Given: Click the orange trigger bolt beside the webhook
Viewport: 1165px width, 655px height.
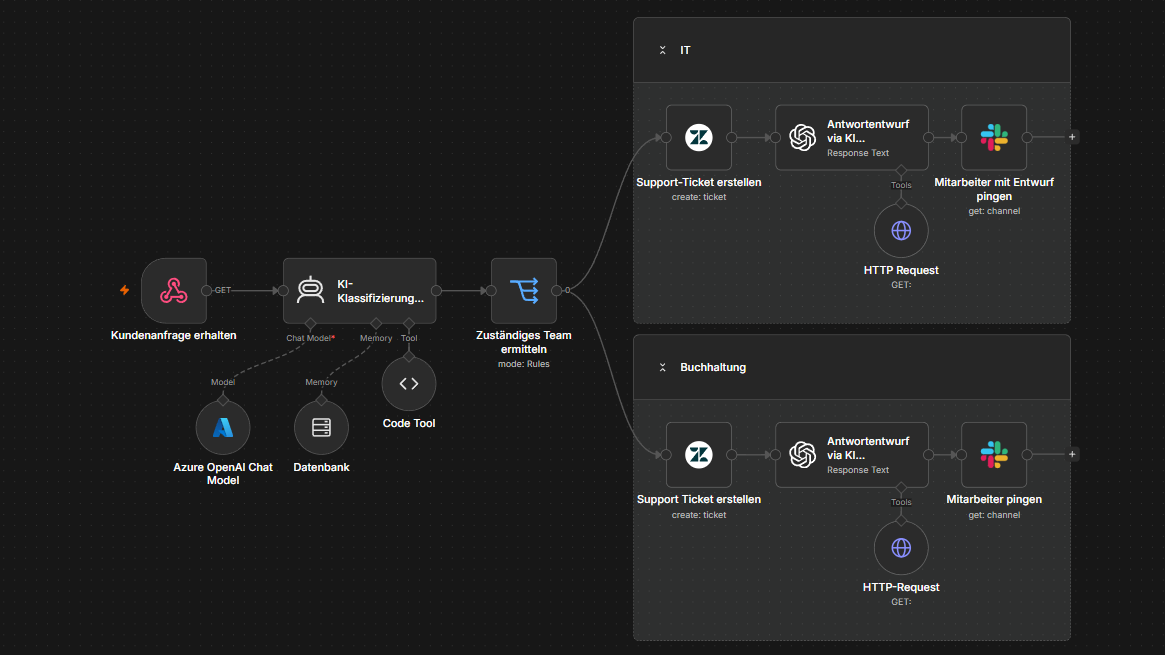Looking at the screenshot, I should pyautogui.click(x=125, y=290).
